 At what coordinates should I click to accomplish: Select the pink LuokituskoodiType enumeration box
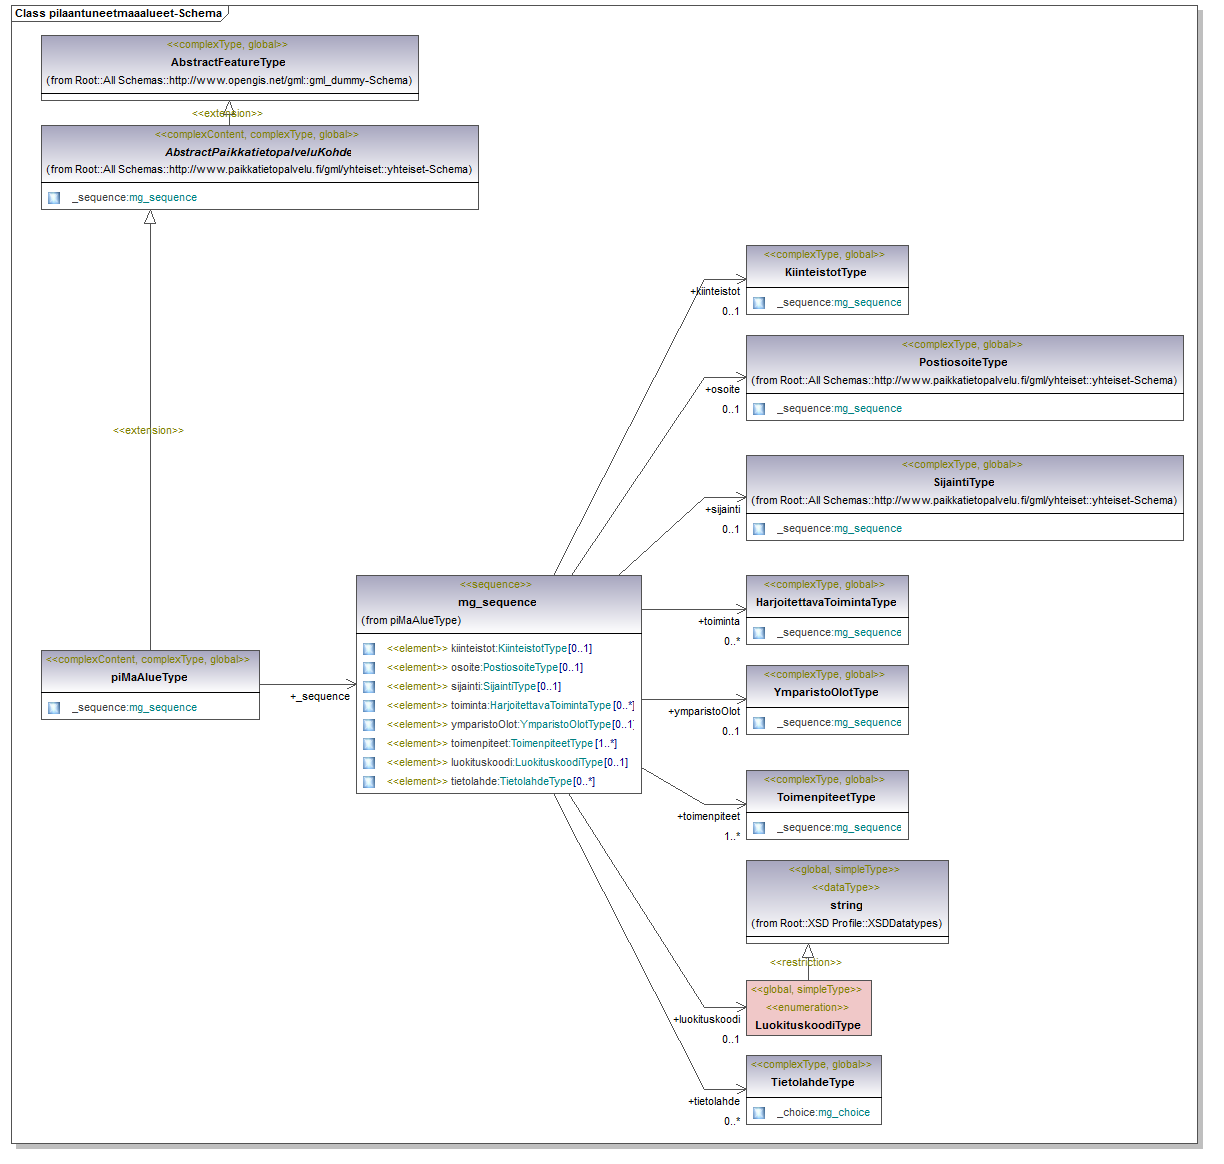click(x=808, y=1008)
